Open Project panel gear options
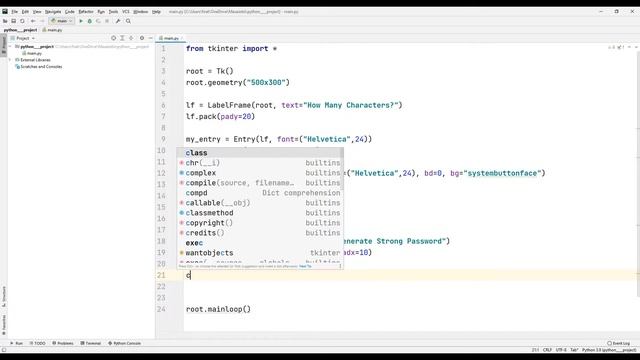 (x=142, y=38)
